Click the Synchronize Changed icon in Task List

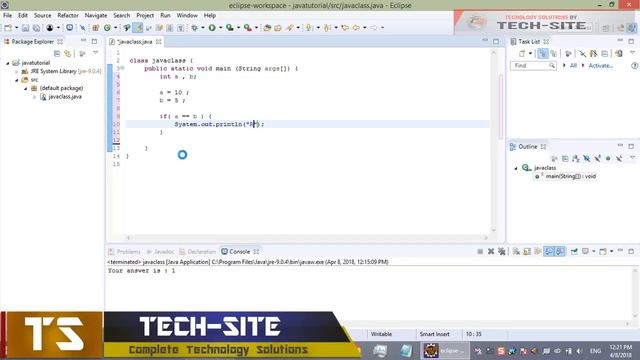point(619,53)
